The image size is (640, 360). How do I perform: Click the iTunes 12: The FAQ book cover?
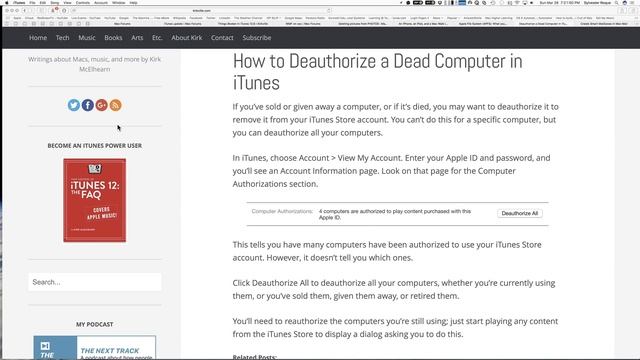pos(95,200)
